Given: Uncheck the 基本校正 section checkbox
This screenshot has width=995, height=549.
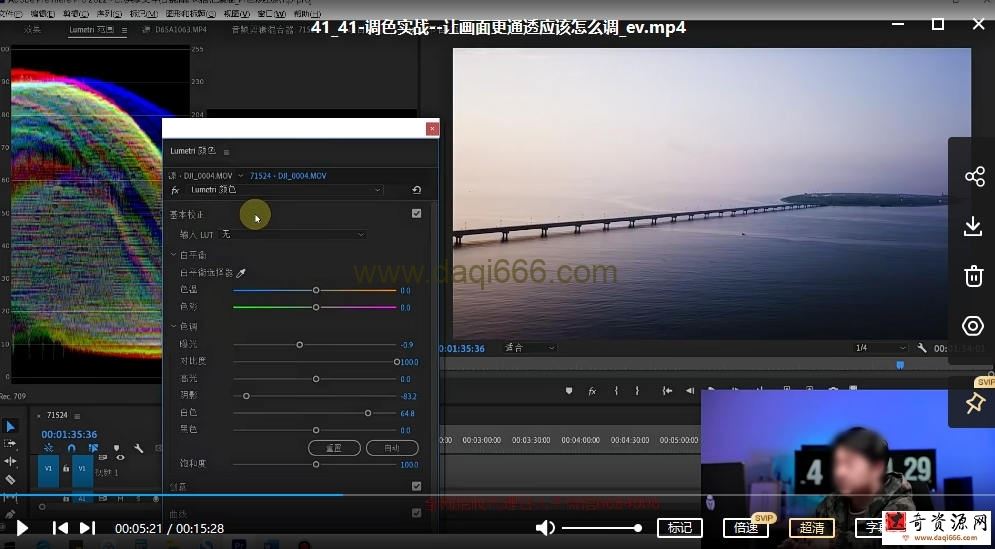Looking at the screenshot, I should (416, 213).
